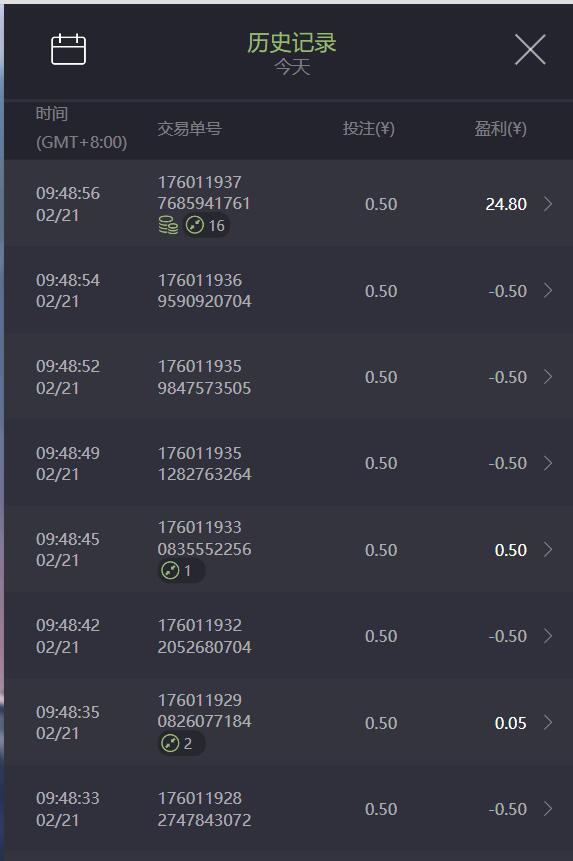This screenshot has height=861, width=573.
Task: Click the free spins badge showing 1
Action: tap(182, 571)
